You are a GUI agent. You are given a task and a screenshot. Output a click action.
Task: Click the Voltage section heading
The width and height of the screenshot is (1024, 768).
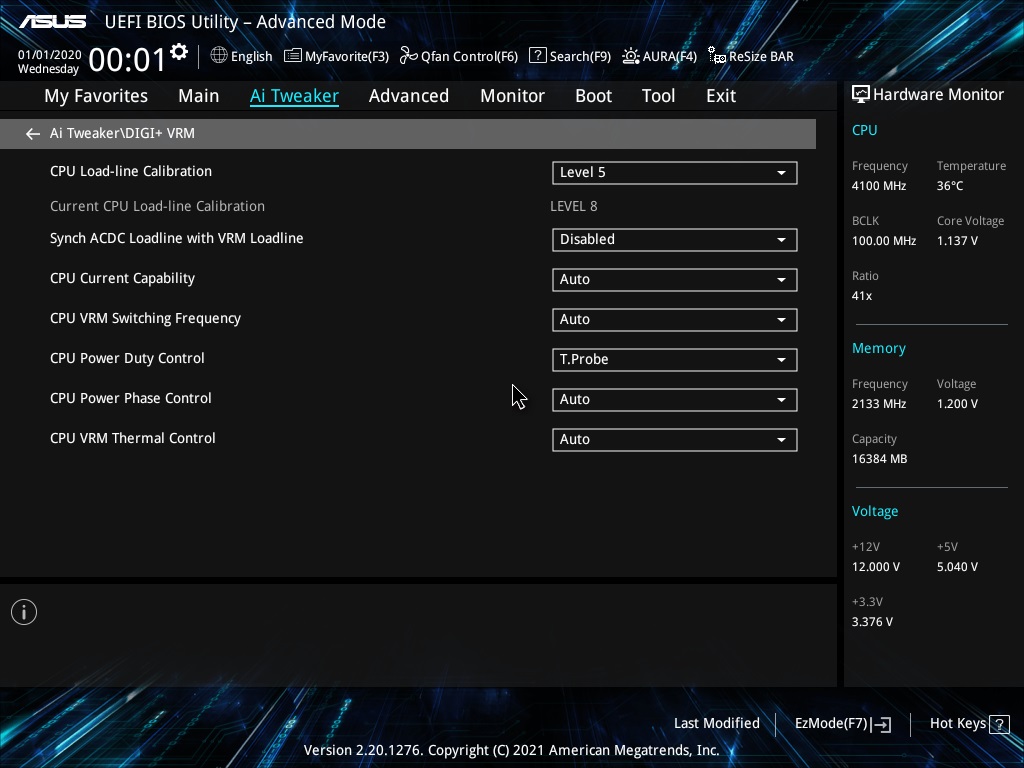[874, 511]
